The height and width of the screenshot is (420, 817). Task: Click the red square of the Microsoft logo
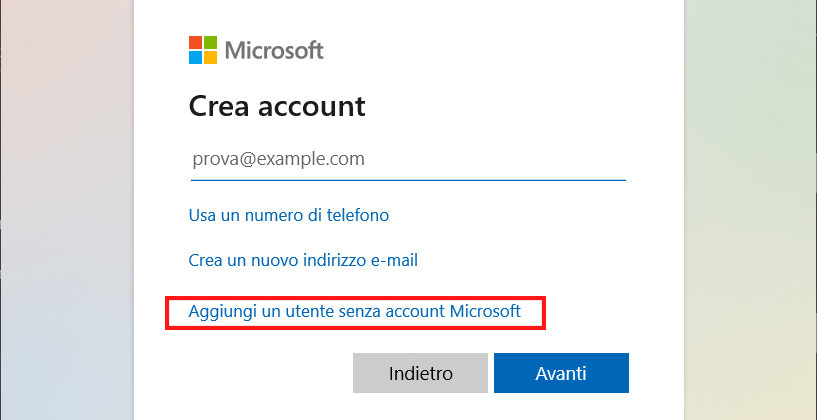point(195,43)
